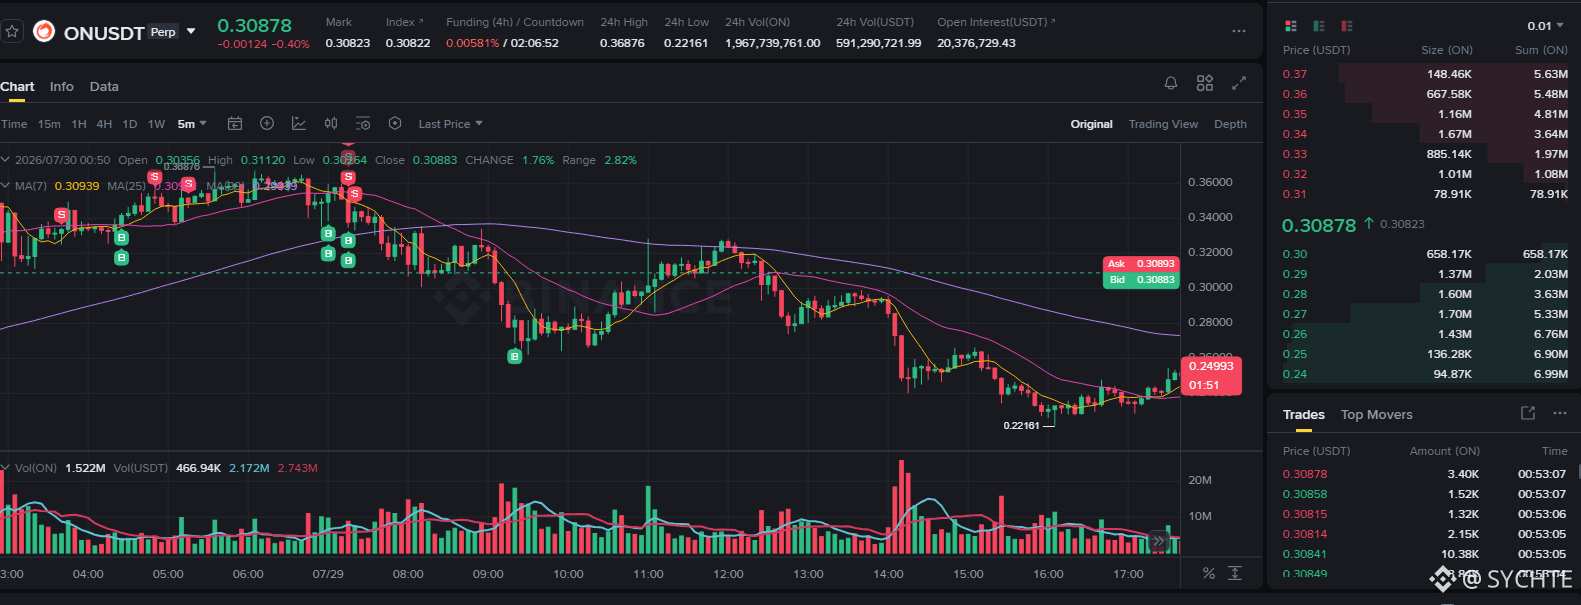Viewport: 1581px width, 605px height.
Task: Open price alert bell icon
Action: [1171, 83]
